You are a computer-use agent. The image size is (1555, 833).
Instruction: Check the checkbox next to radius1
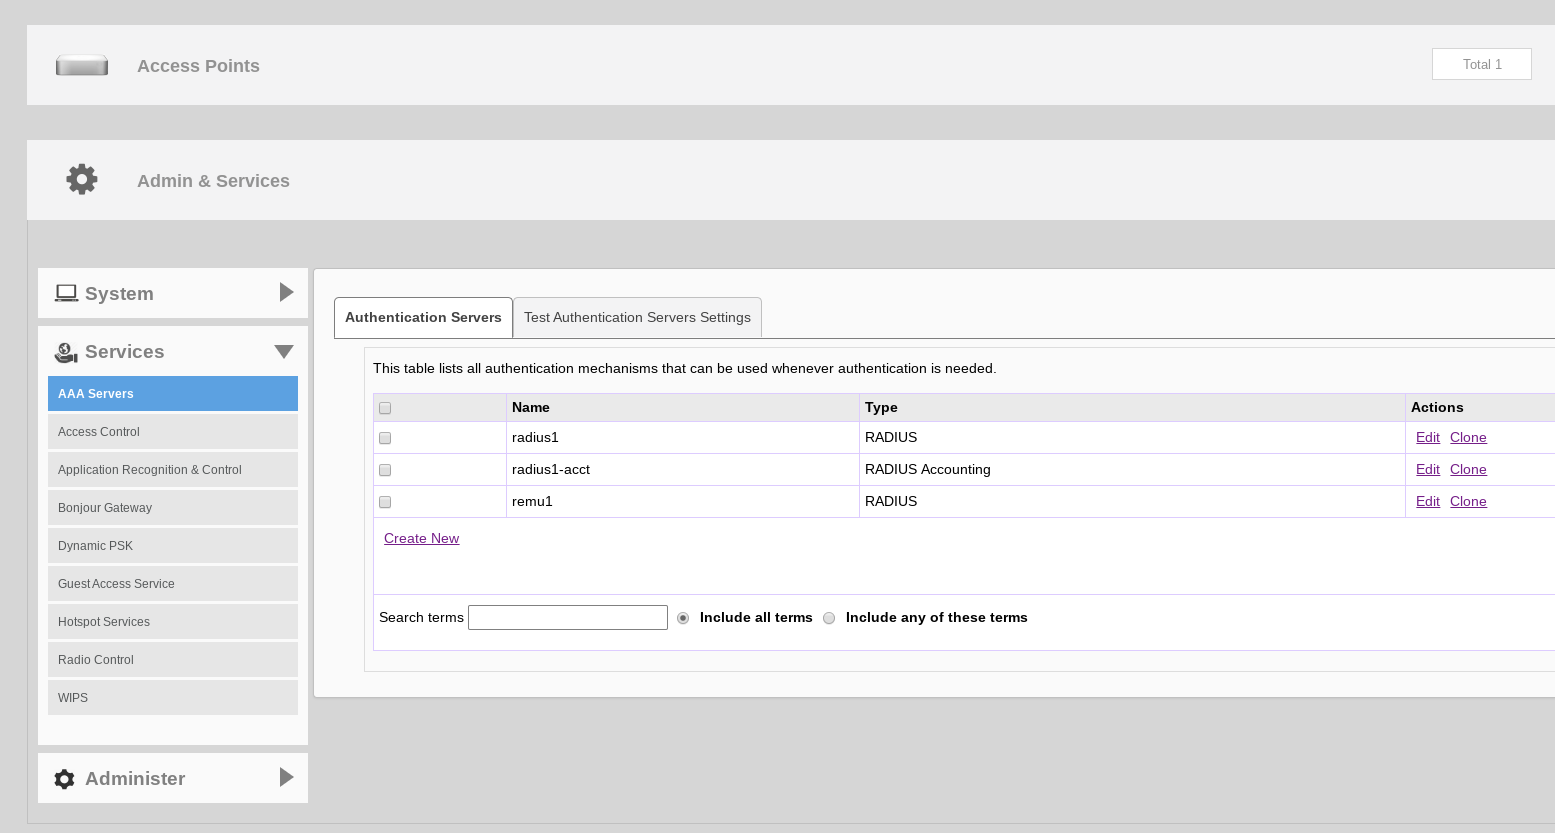click(x=385, y=437)
